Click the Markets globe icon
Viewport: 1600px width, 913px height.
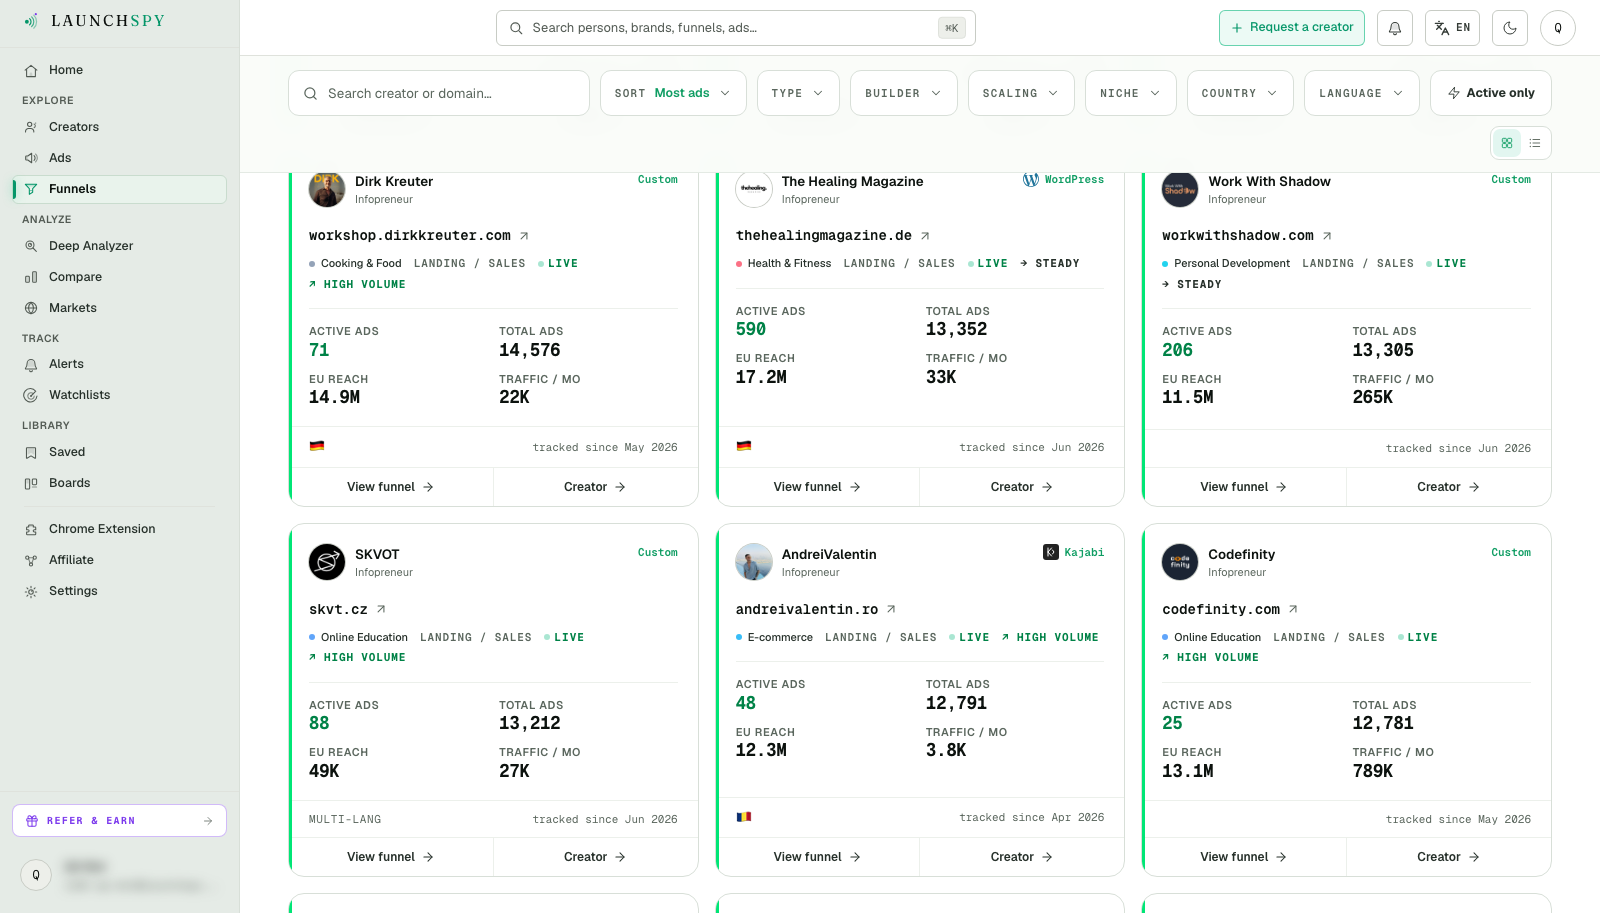[31, 308]
